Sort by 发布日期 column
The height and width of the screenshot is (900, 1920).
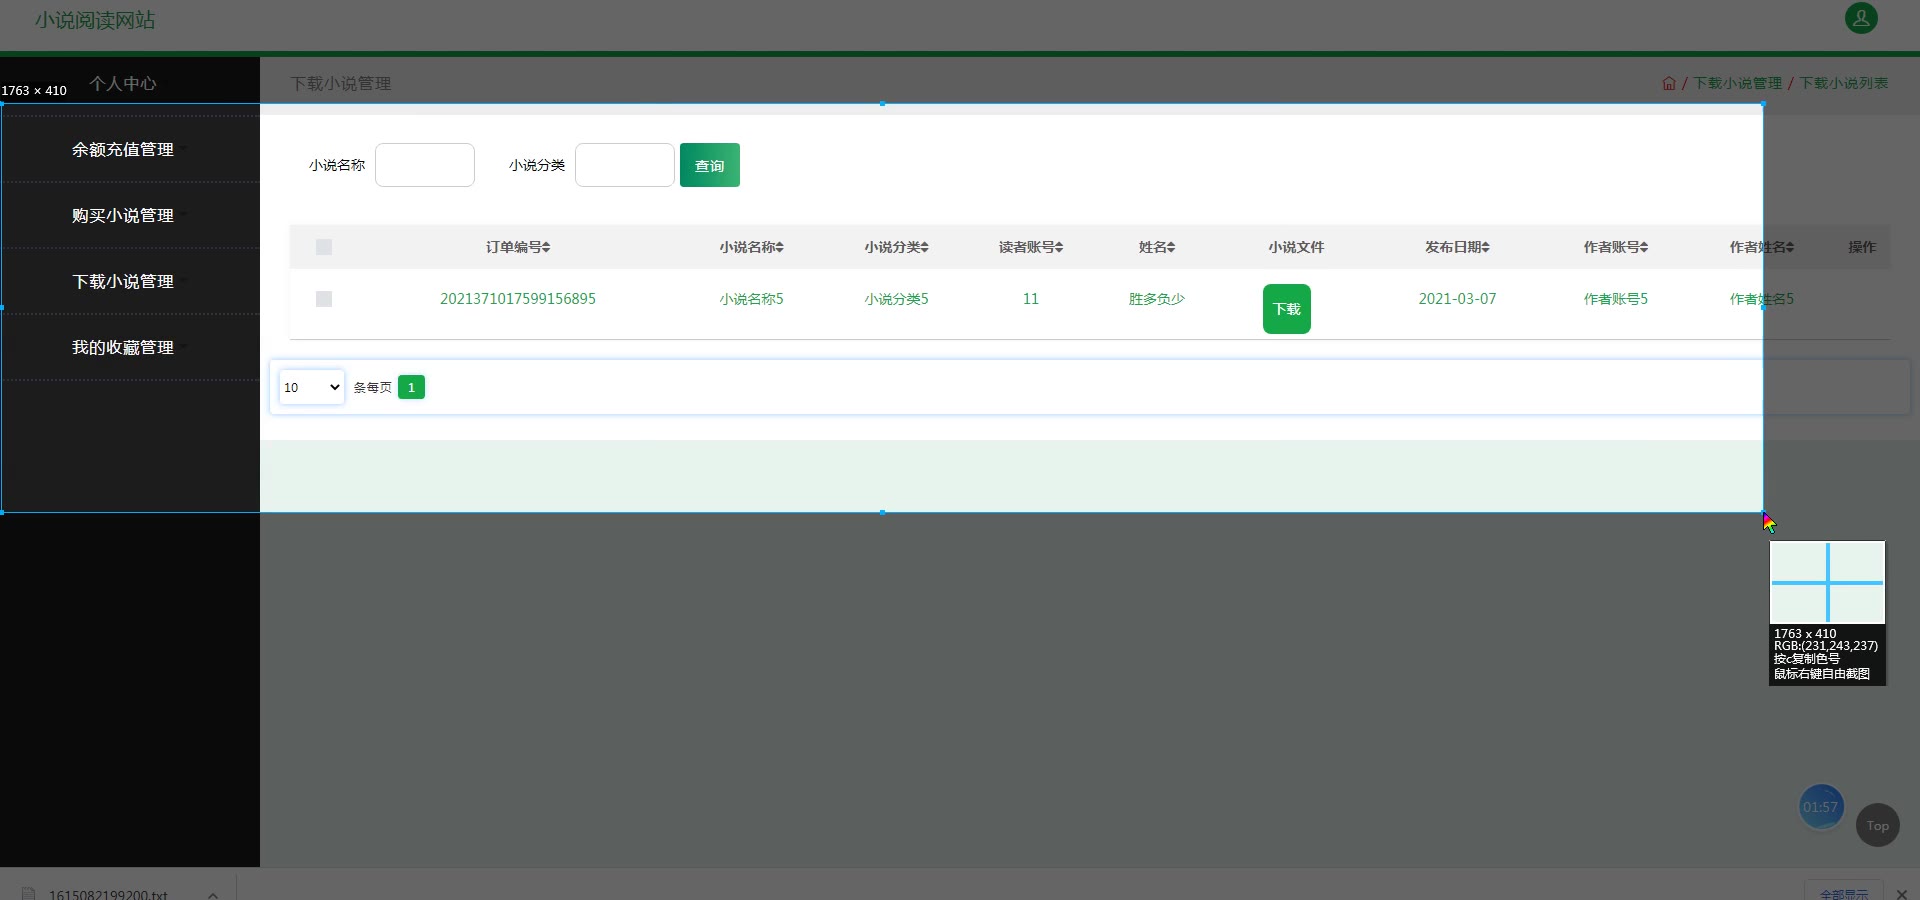coord(1457,247)
